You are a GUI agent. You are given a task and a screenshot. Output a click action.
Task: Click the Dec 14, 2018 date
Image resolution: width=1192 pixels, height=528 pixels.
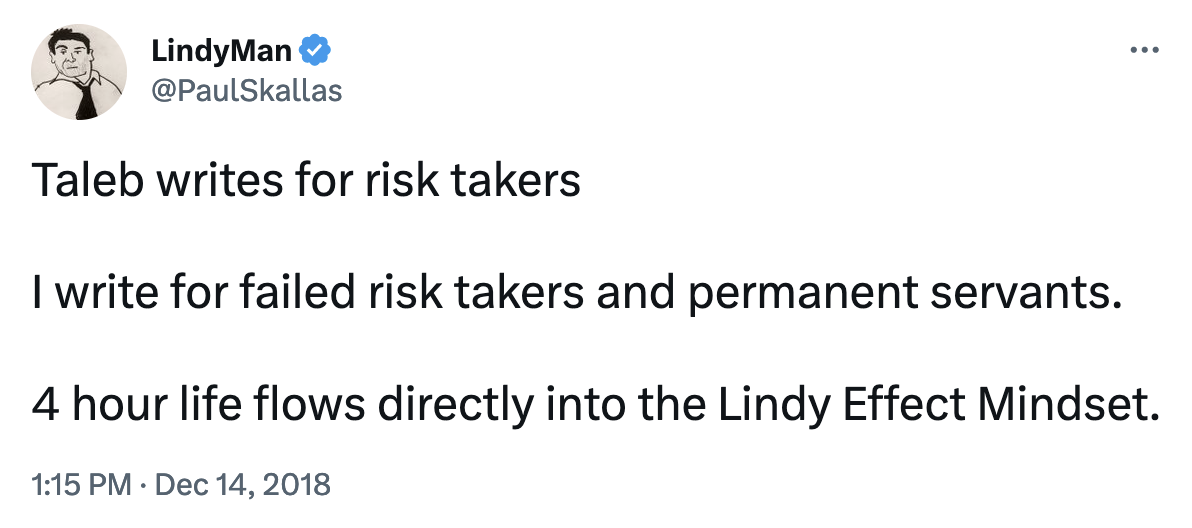point(242,486)
